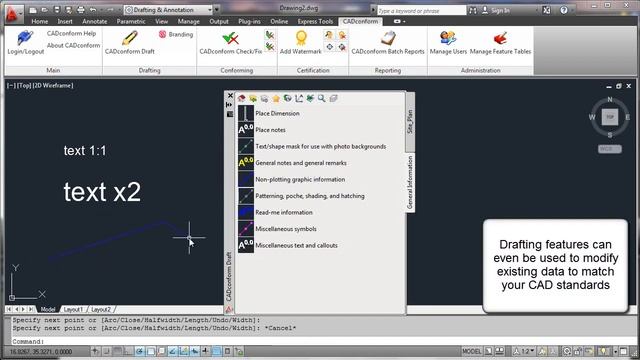Screen dimensions: 640x360
Task: Switch to the Annotate ribbon tab
Action: (x=94, y=21)
